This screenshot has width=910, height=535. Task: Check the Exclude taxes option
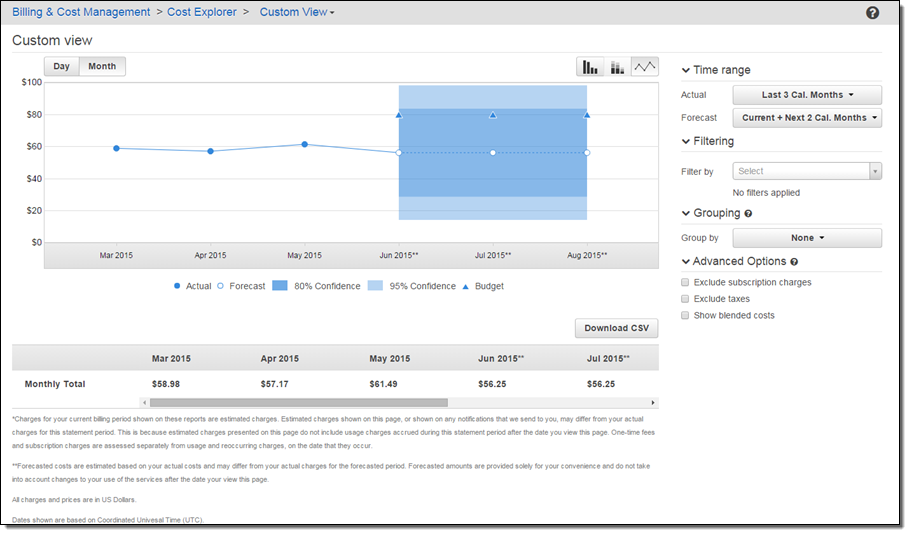pyautogui.click(x=685, y=299)
